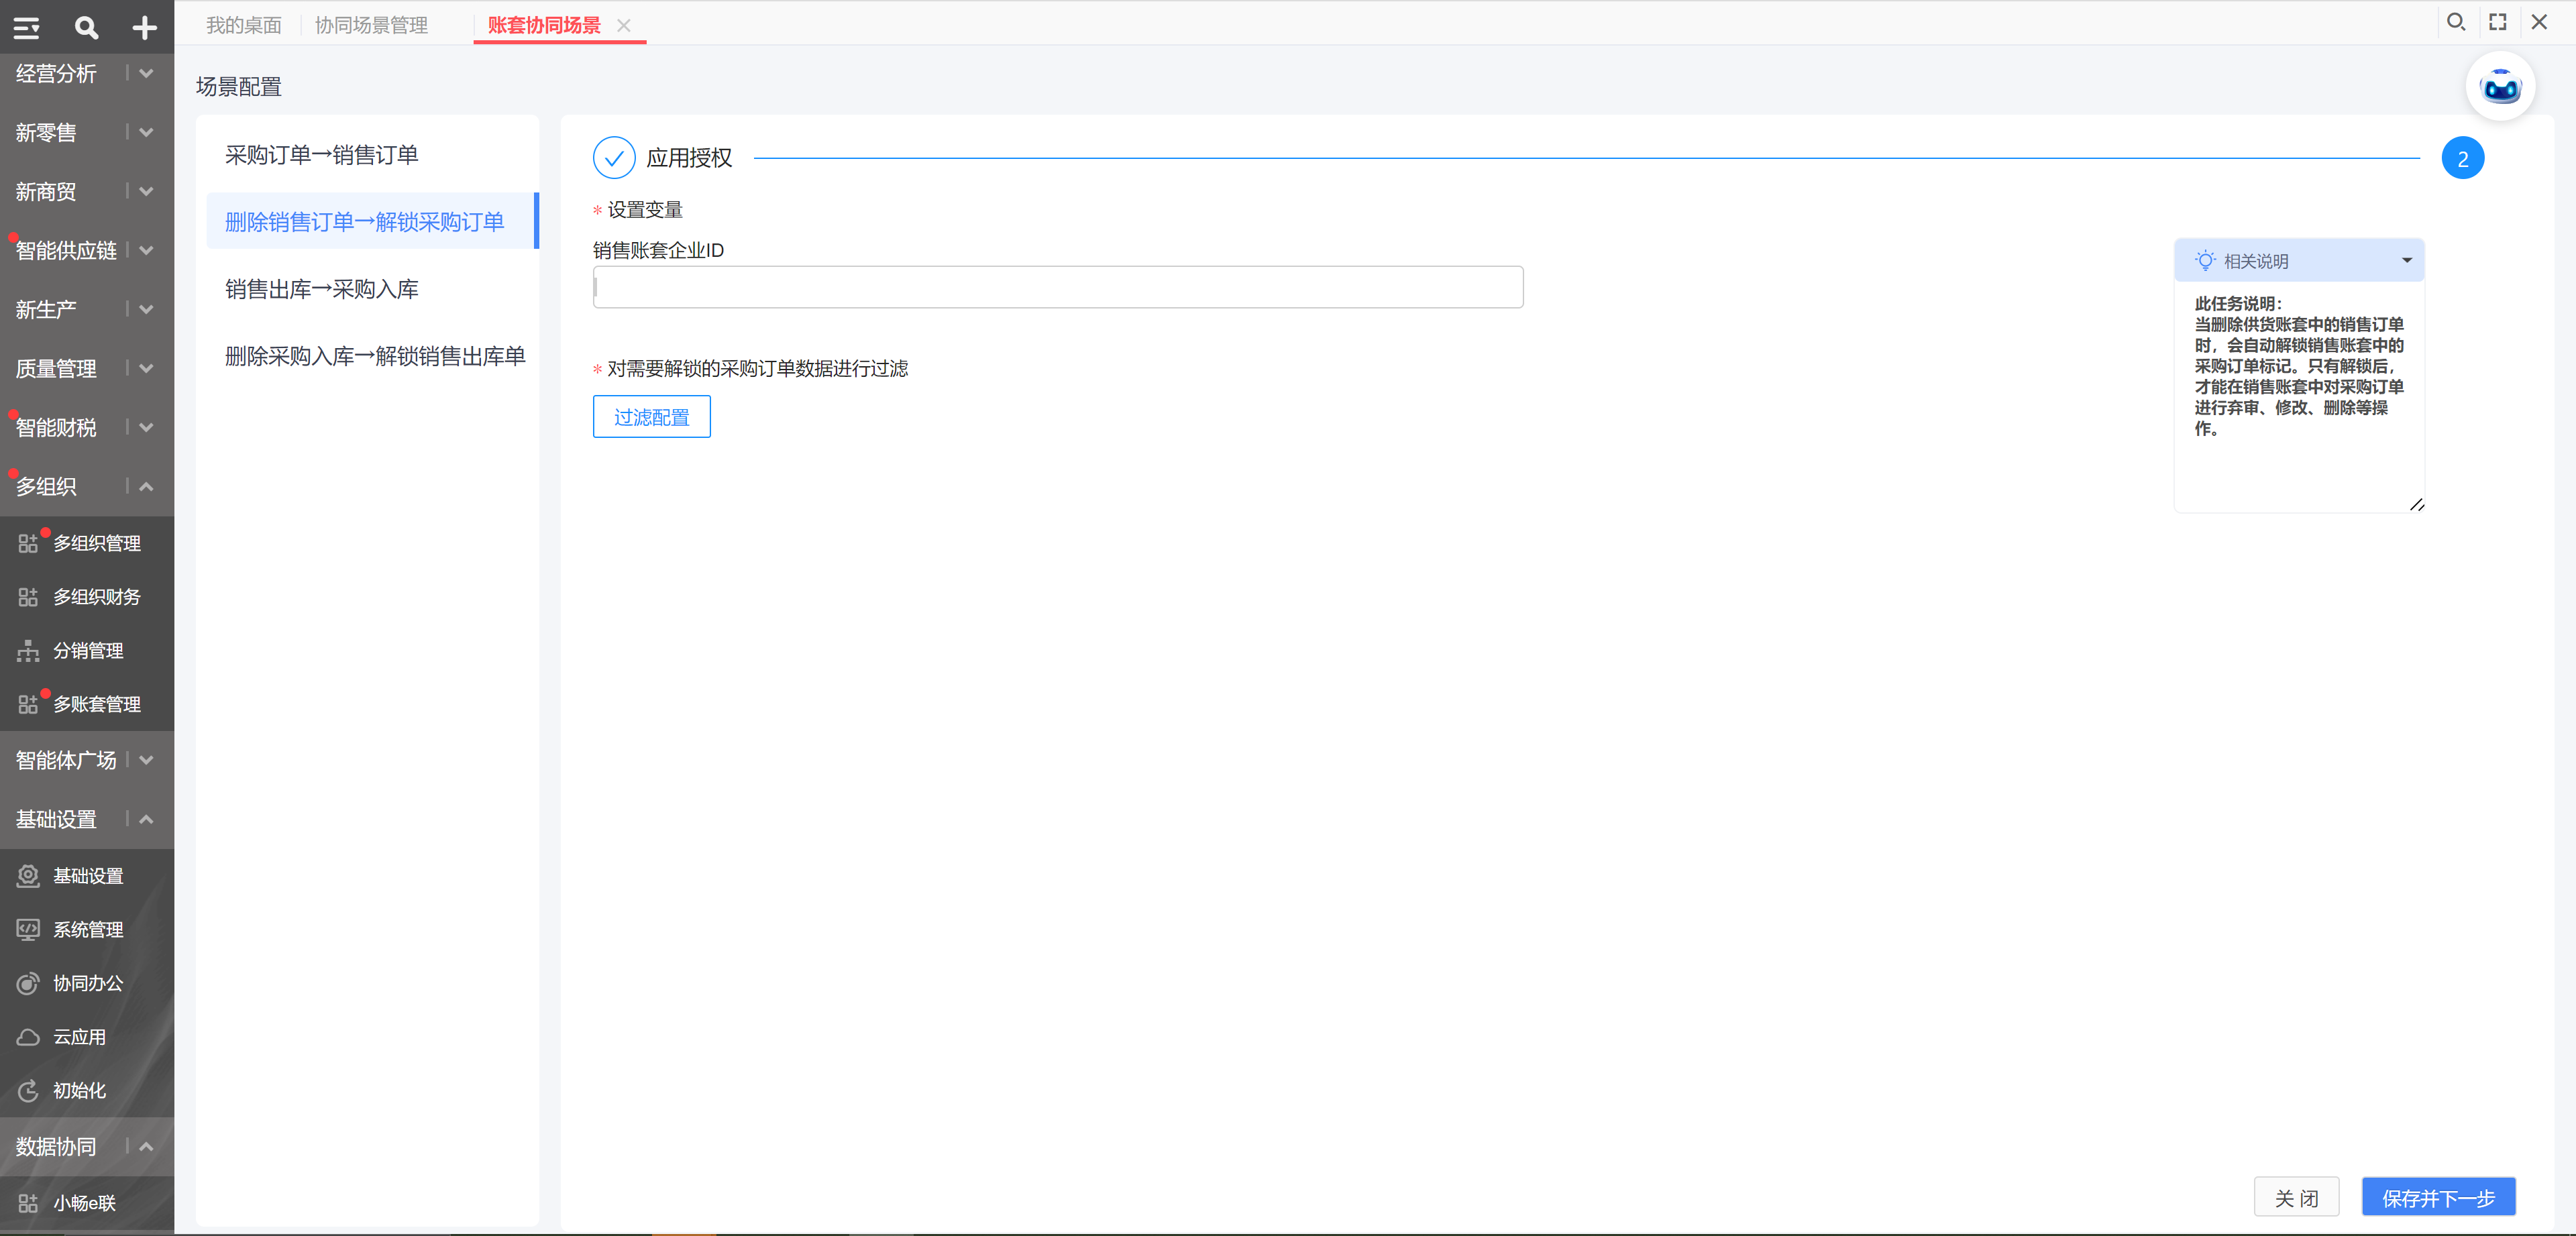This screenshot has width=2576, height=1236.
Task: Collapse the 基础设置 section chevron
Action: click(x=147, y=819)
